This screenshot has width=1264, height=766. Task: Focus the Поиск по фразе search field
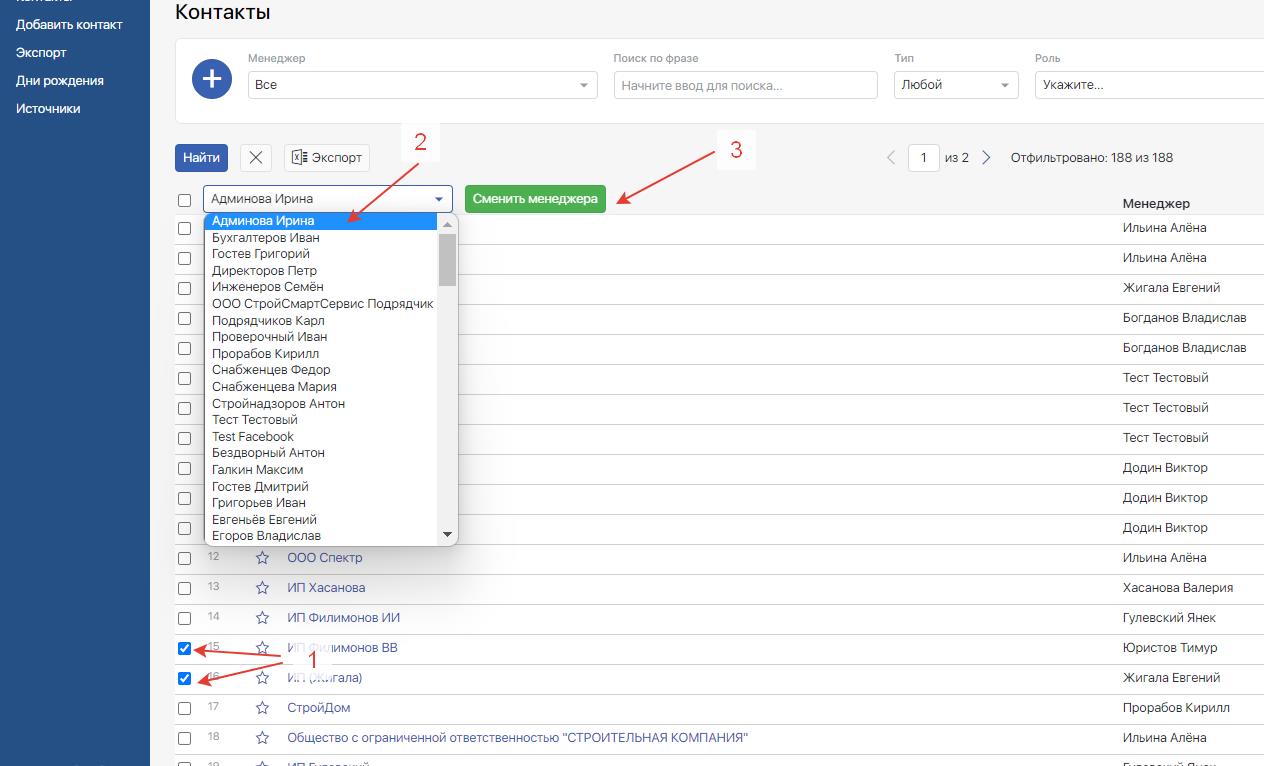pos(745,85)
